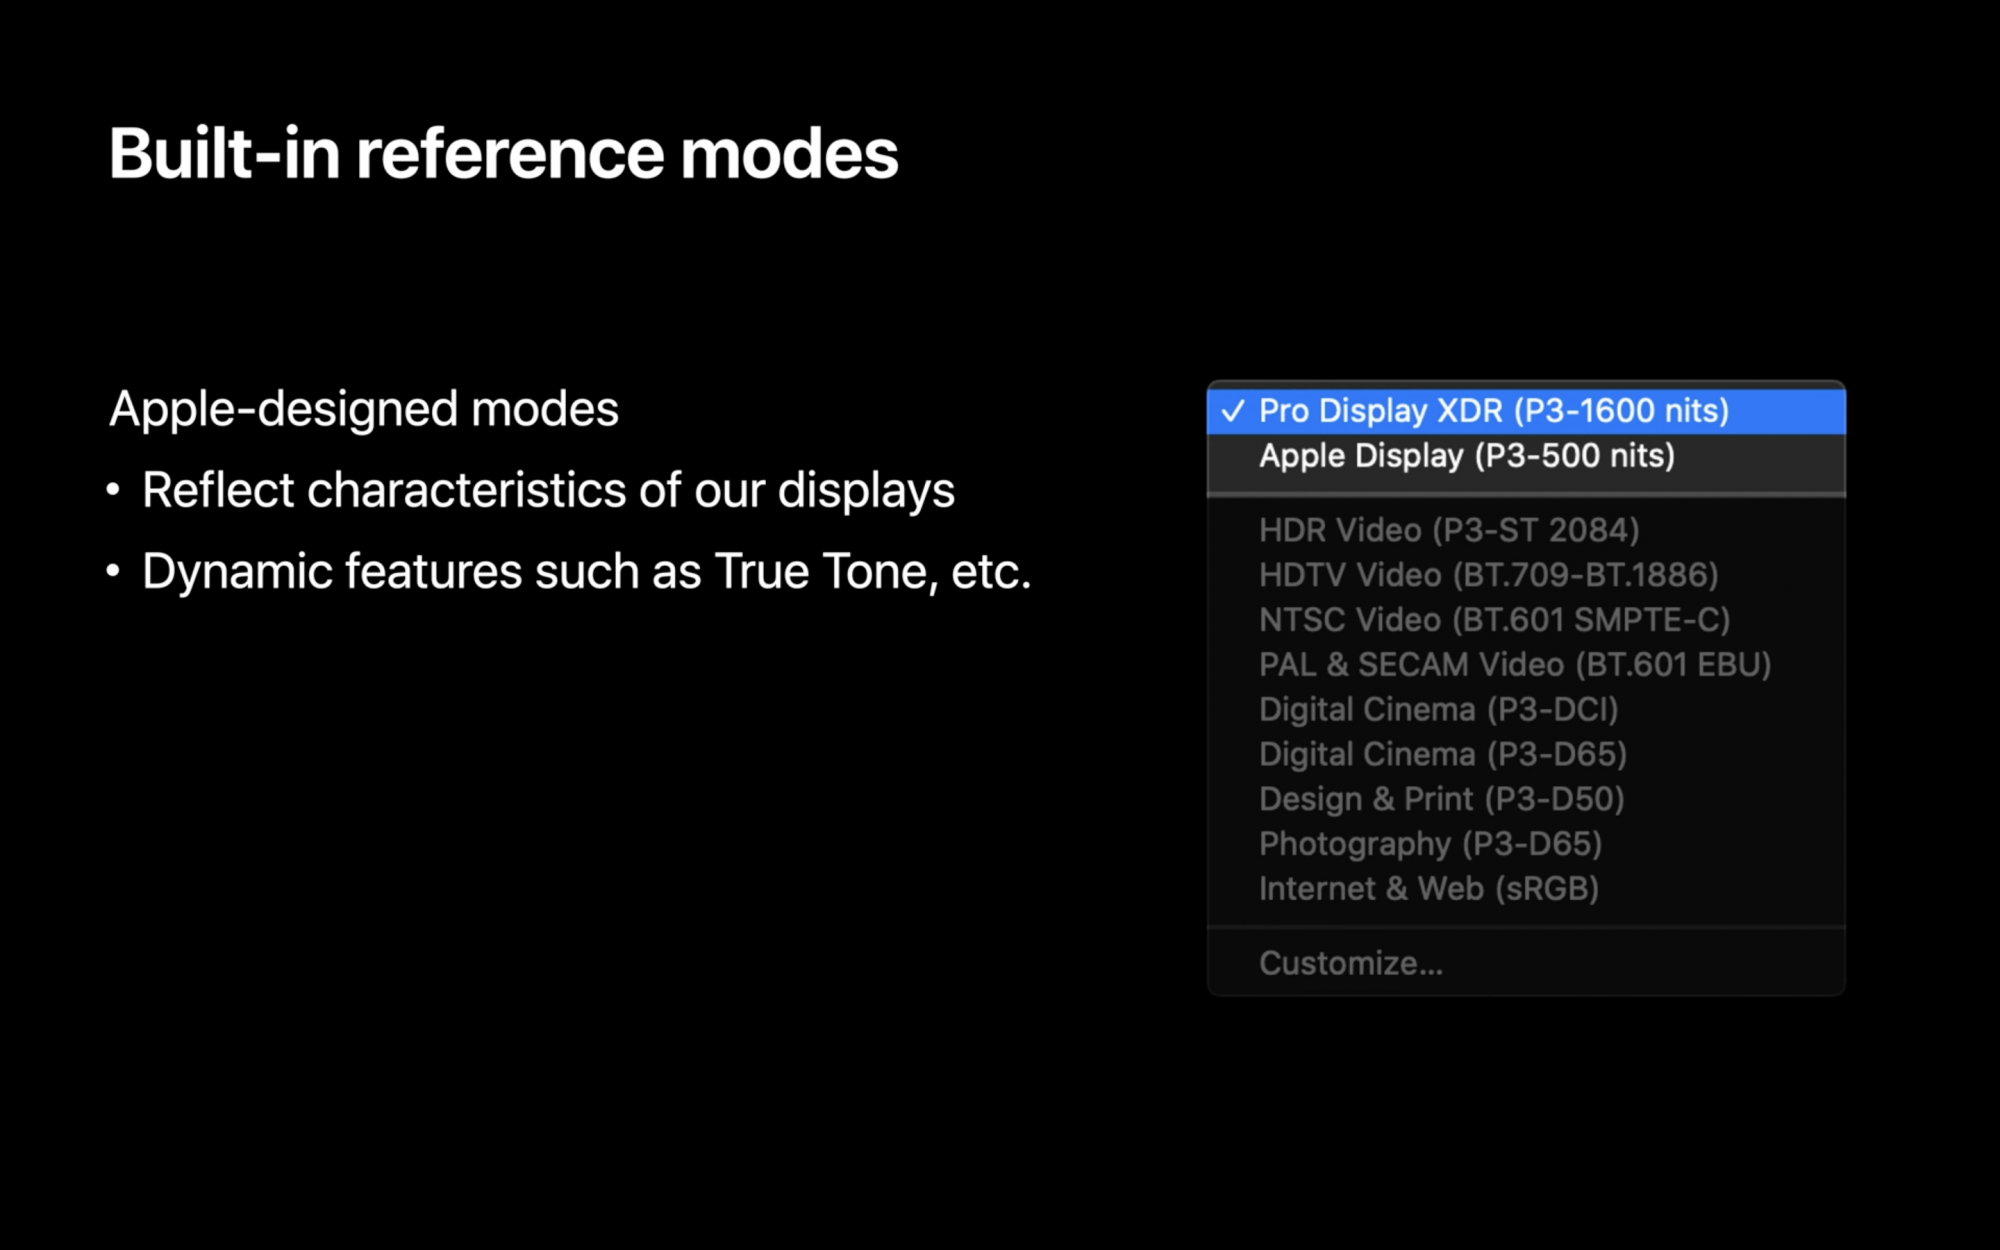
Task: Select Internet & Web (sRGB) preset
Action: click(x=1526, y=889)
